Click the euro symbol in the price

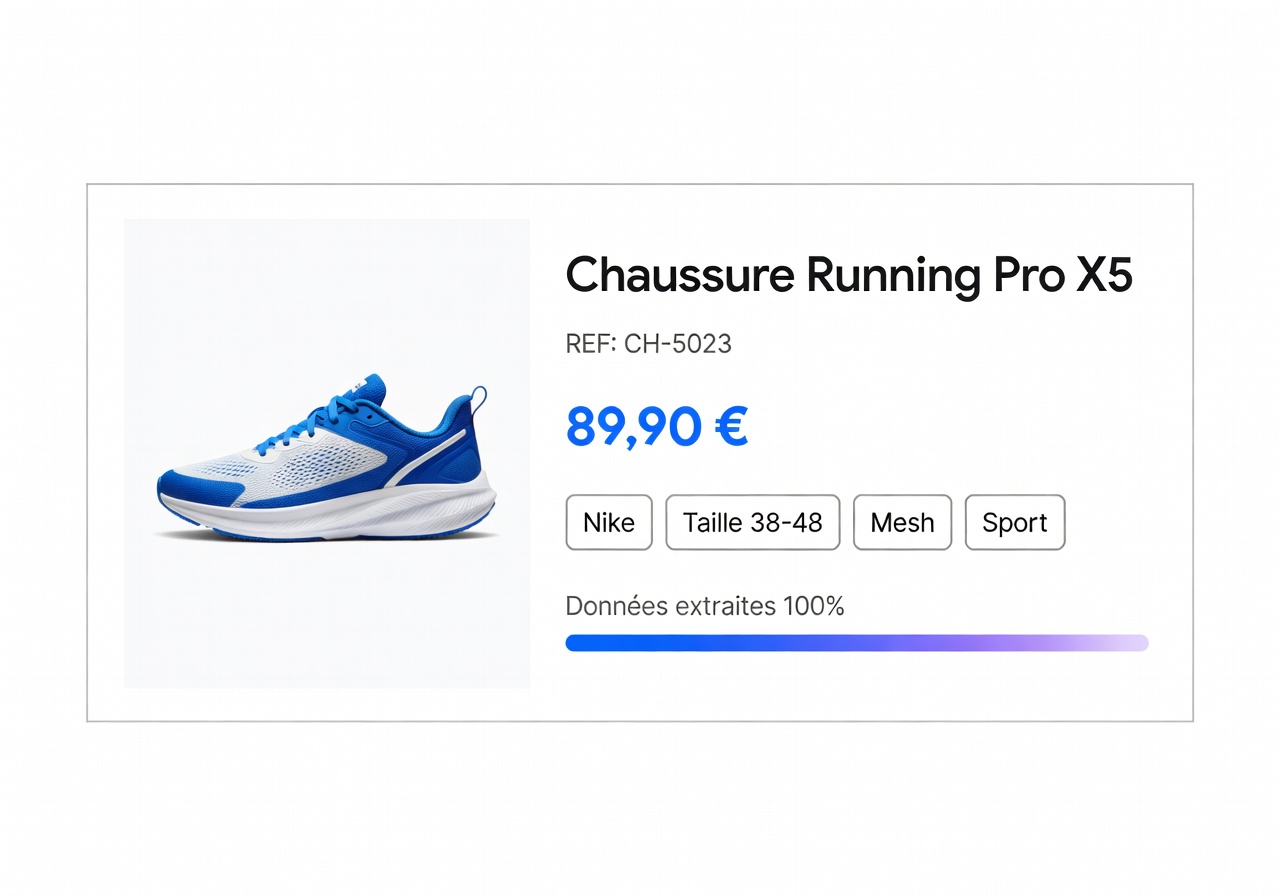coord(731,427)
